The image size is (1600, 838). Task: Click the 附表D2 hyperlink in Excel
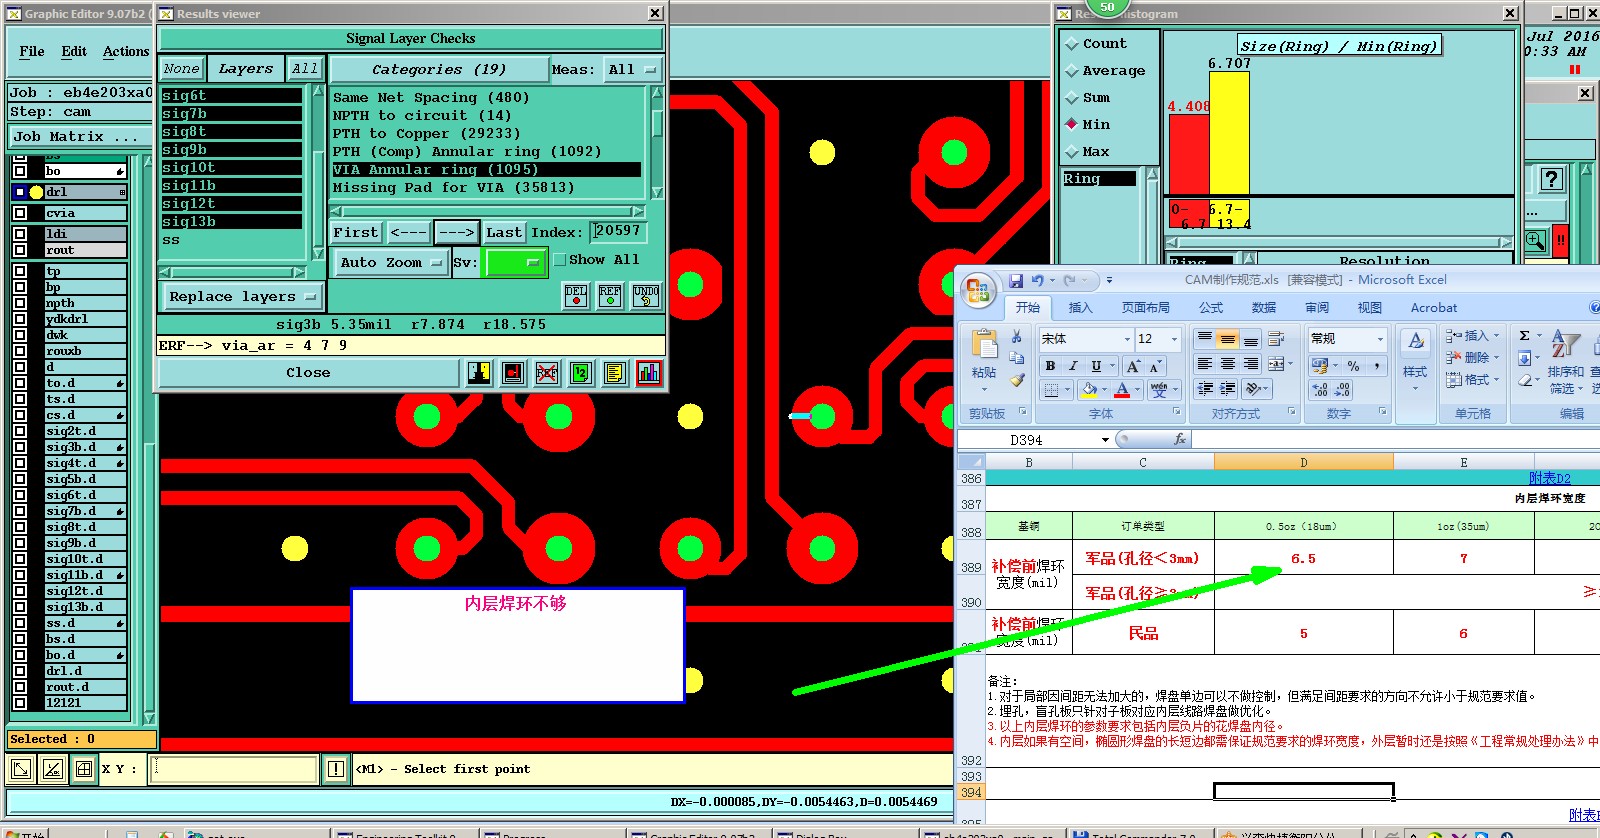[x=1549, y=478]
